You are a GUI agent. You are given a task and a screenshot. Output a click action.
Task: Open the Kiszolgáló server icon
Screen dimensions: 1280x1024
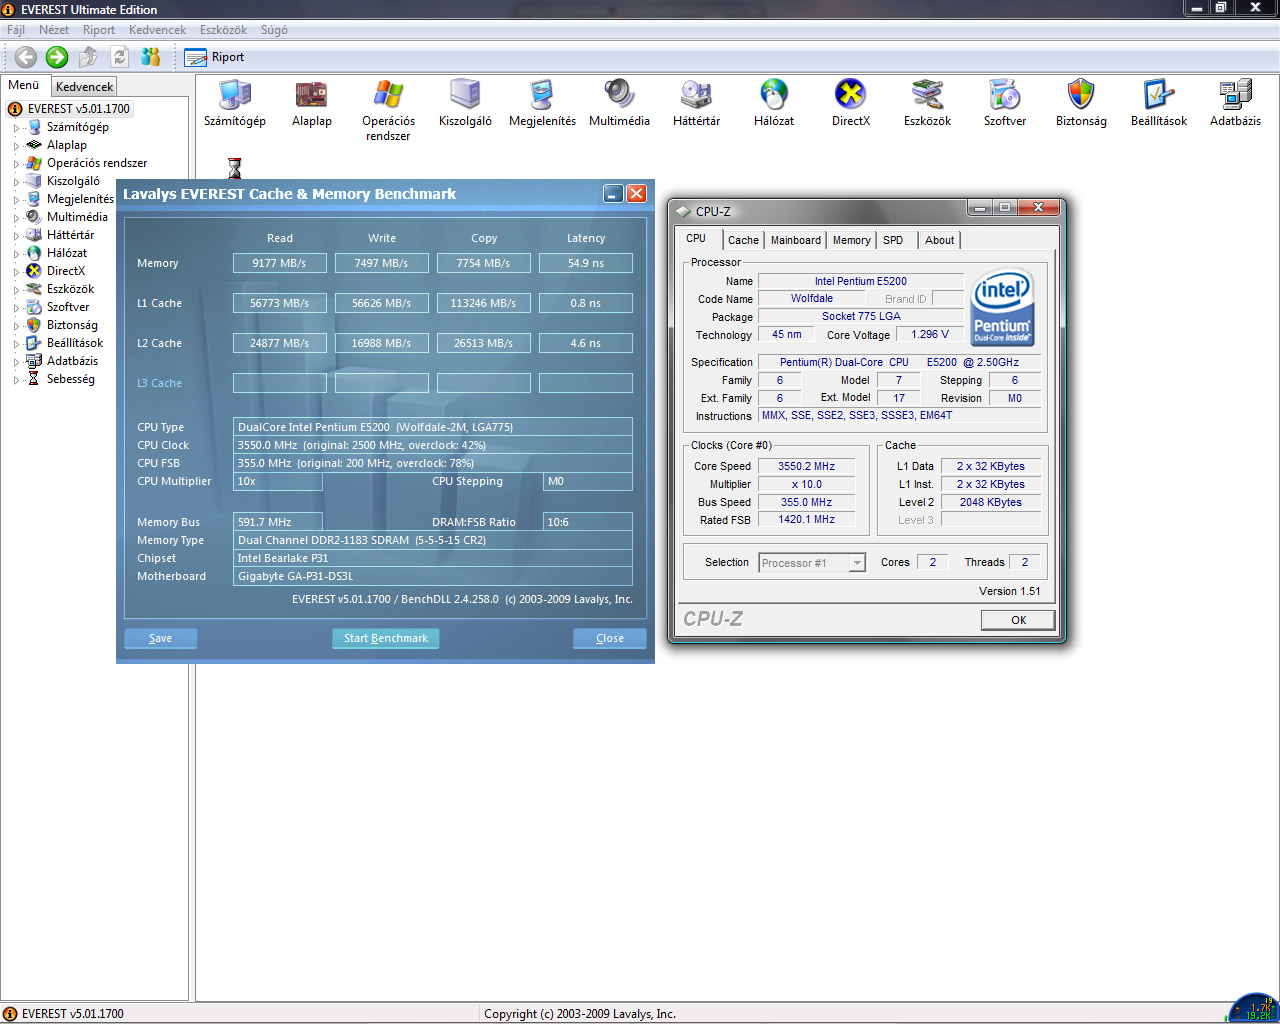(x=465, y=104)
